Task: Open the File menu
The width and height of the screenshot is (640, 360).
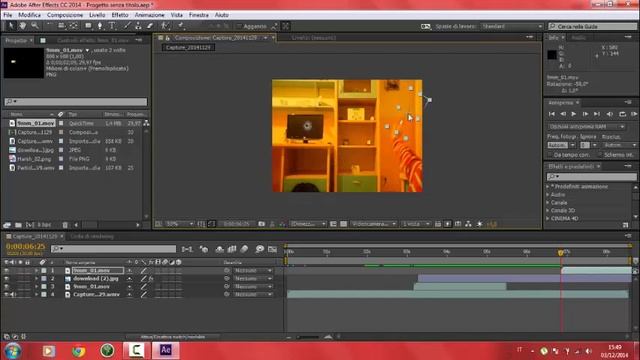Action: pos(7,15)
